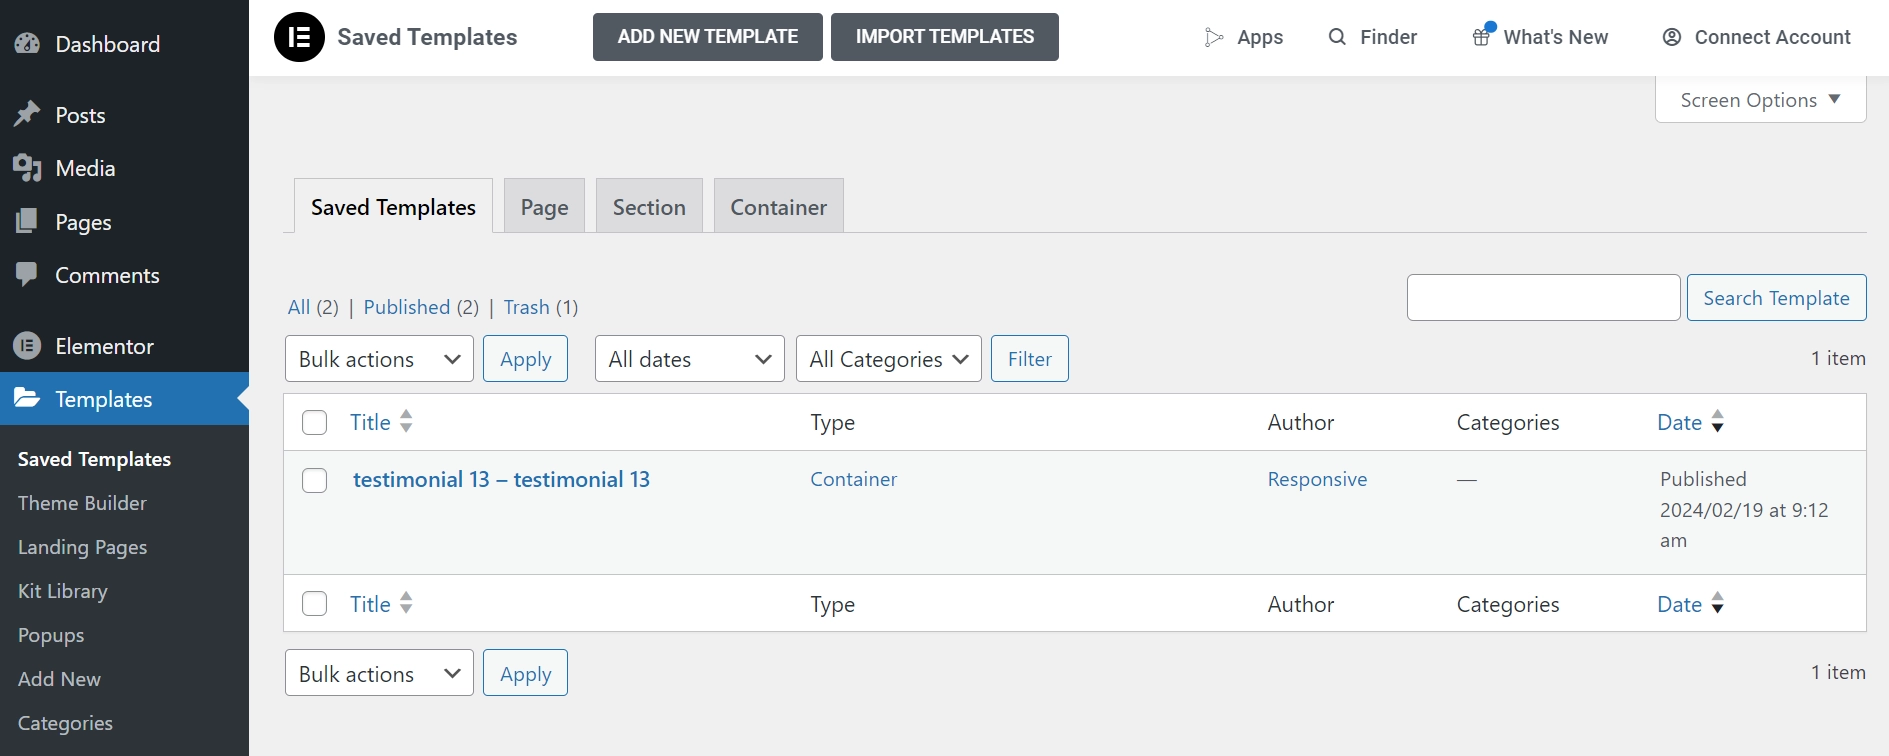
Task: Click footer Title sort arrows
Action: pyautogui.click(x=406, y=604)
